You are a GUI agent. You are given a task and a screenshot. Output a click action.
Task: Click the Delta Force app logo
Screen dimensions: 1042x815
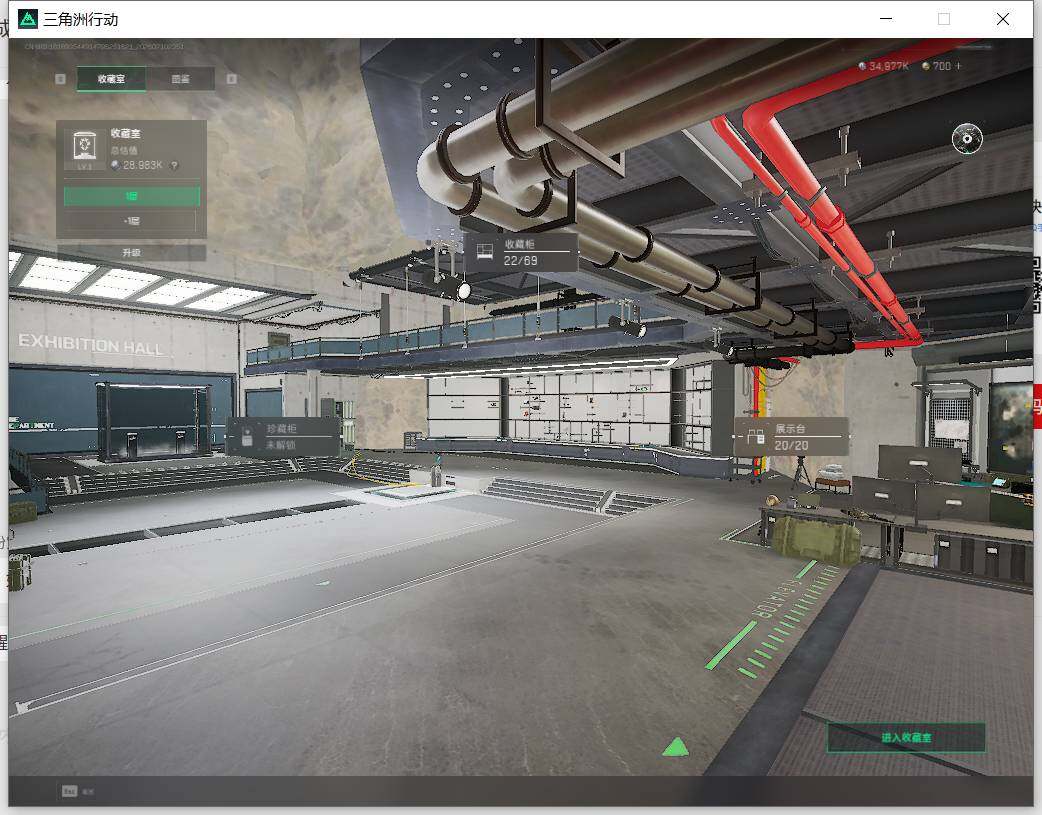(x=27, y=19)
